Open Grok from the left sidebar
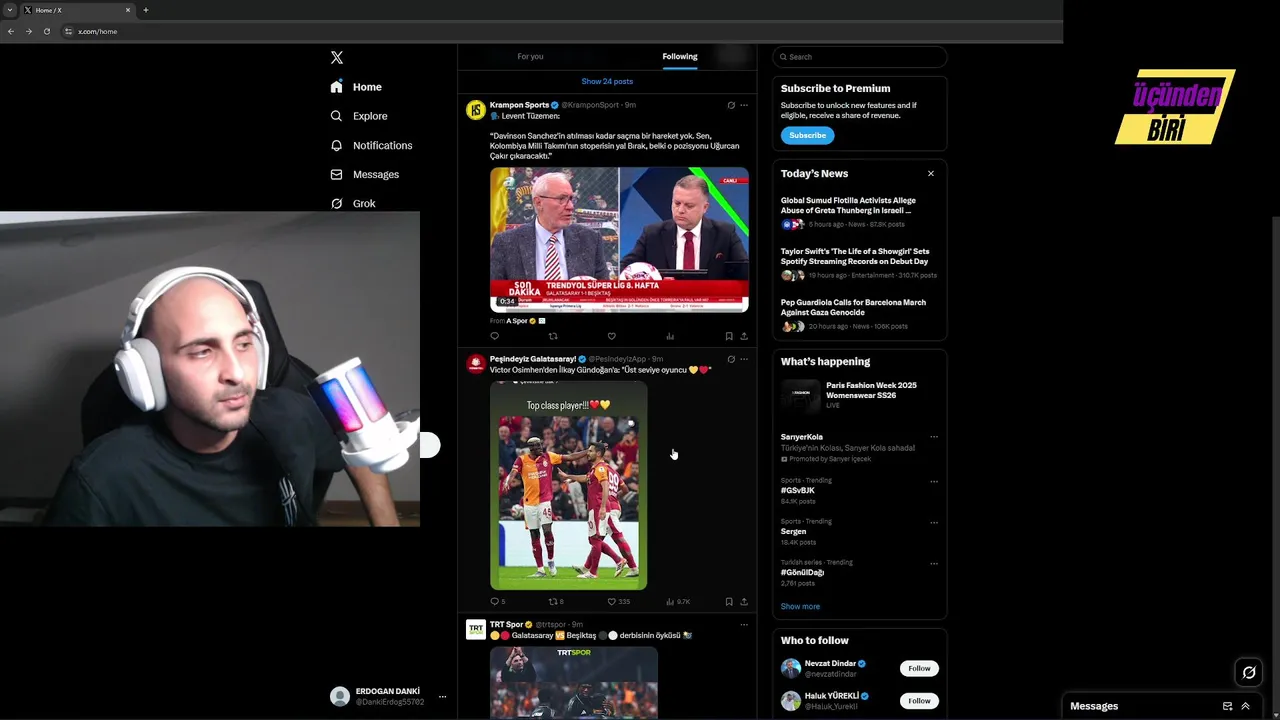Image resolution: width=1280 pixels, height=720 pixels. tap(353, 203)
